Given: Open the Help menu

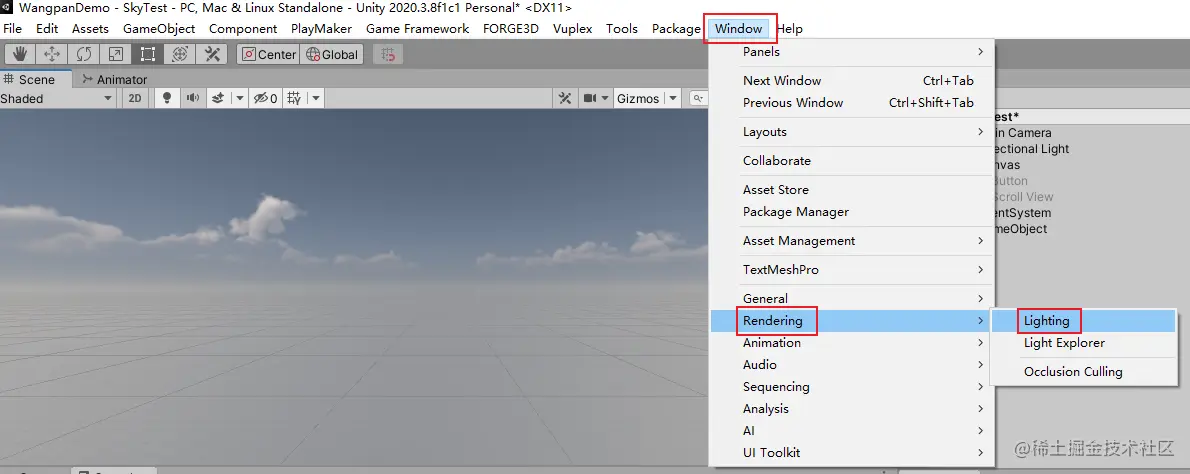Looking at the screenshot, I should point(789,29).
